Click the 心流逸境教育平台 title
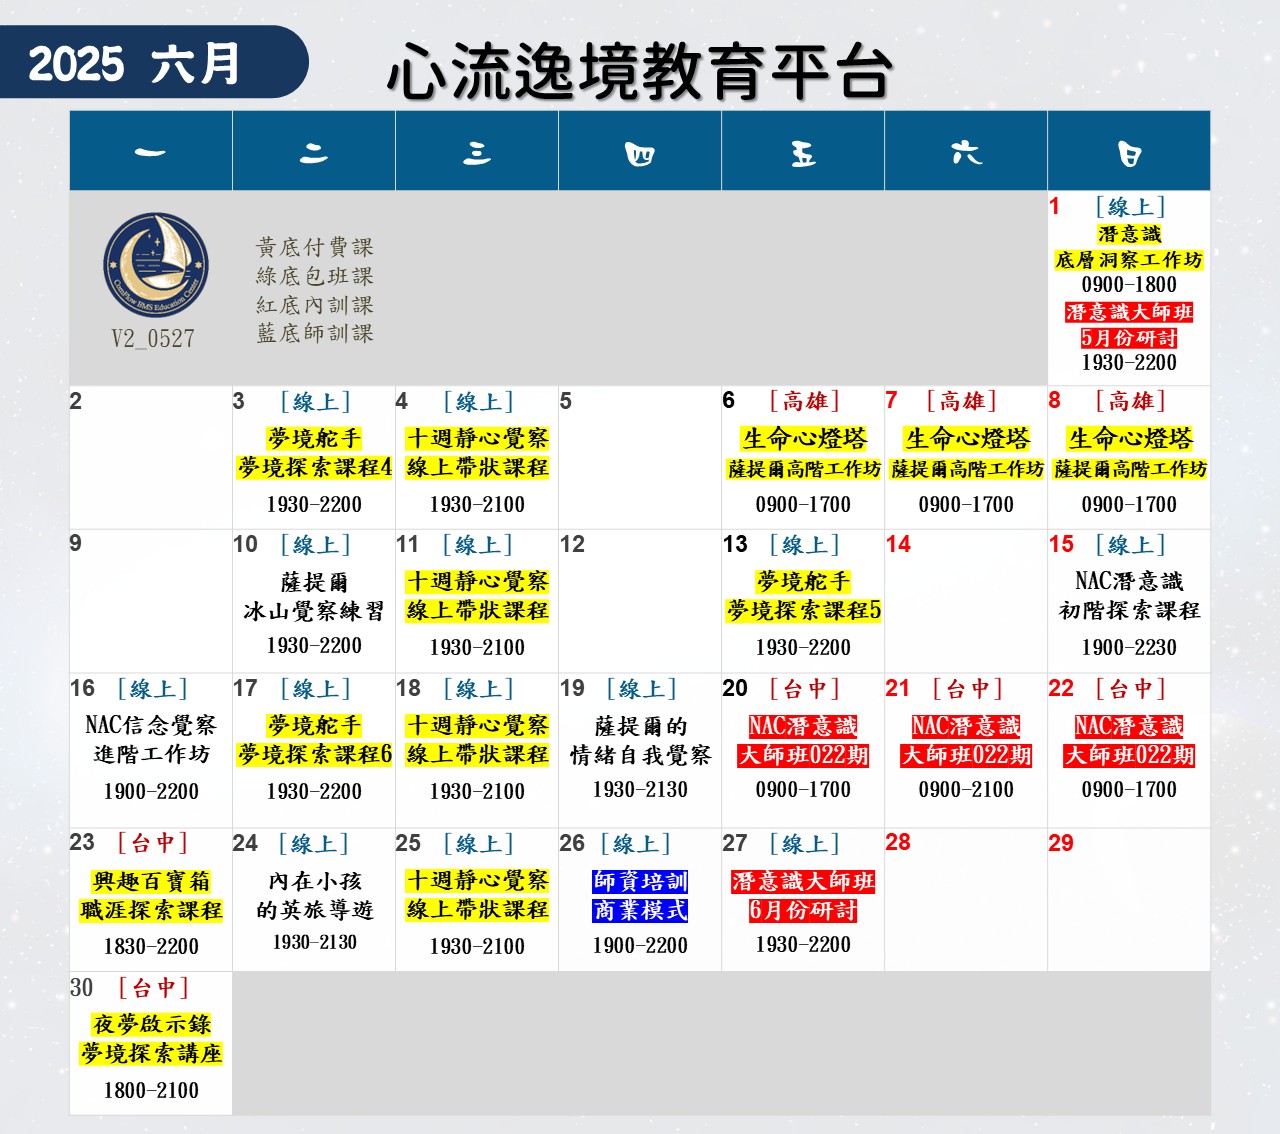Image resolution: width=1280 pixels, height=1134 pixels. coord(640,72)
